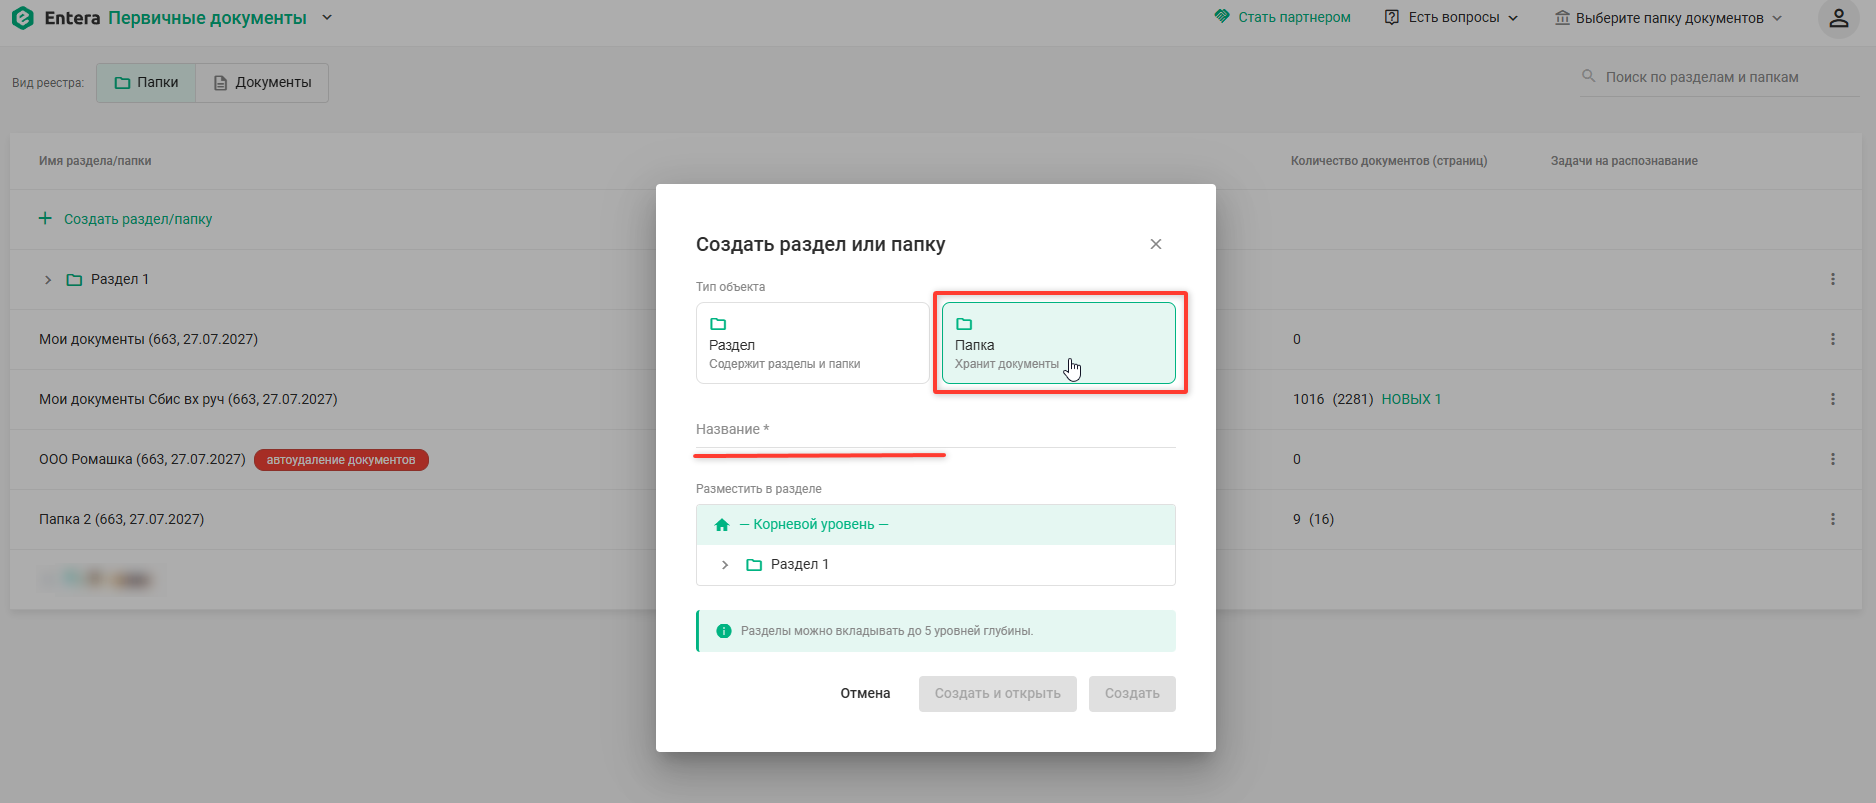Open the Выберите папку документов dropdown

[x=1669, y=18]
